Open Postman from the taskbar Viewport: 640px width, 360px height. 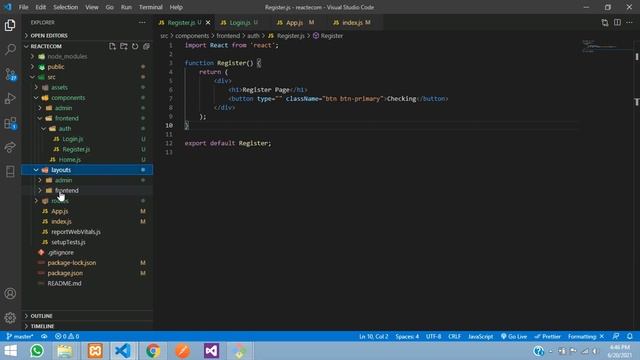click(182, 351)
